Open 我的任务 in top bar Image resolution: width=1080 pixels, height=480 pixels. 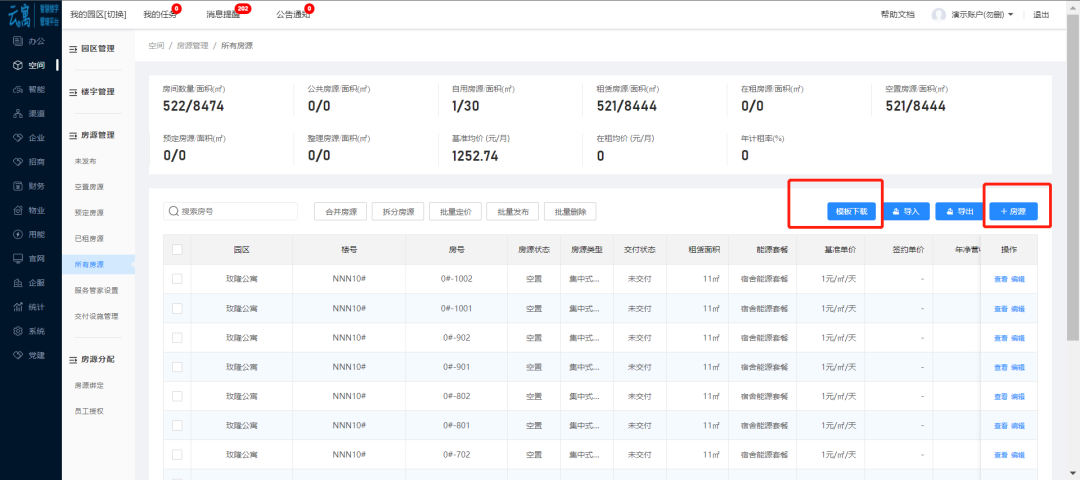158,14
